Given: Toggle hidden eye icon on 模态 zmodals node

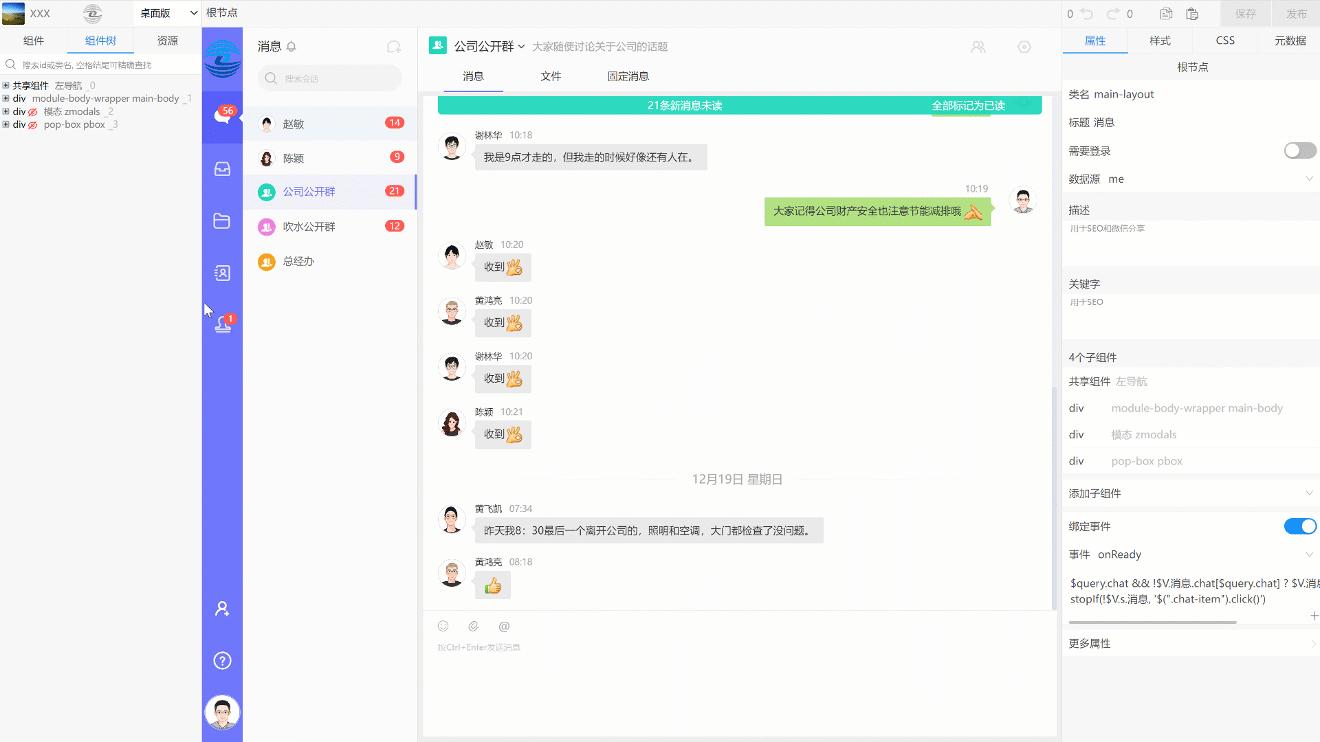Looking at the screenshot, I should (33, 112).
